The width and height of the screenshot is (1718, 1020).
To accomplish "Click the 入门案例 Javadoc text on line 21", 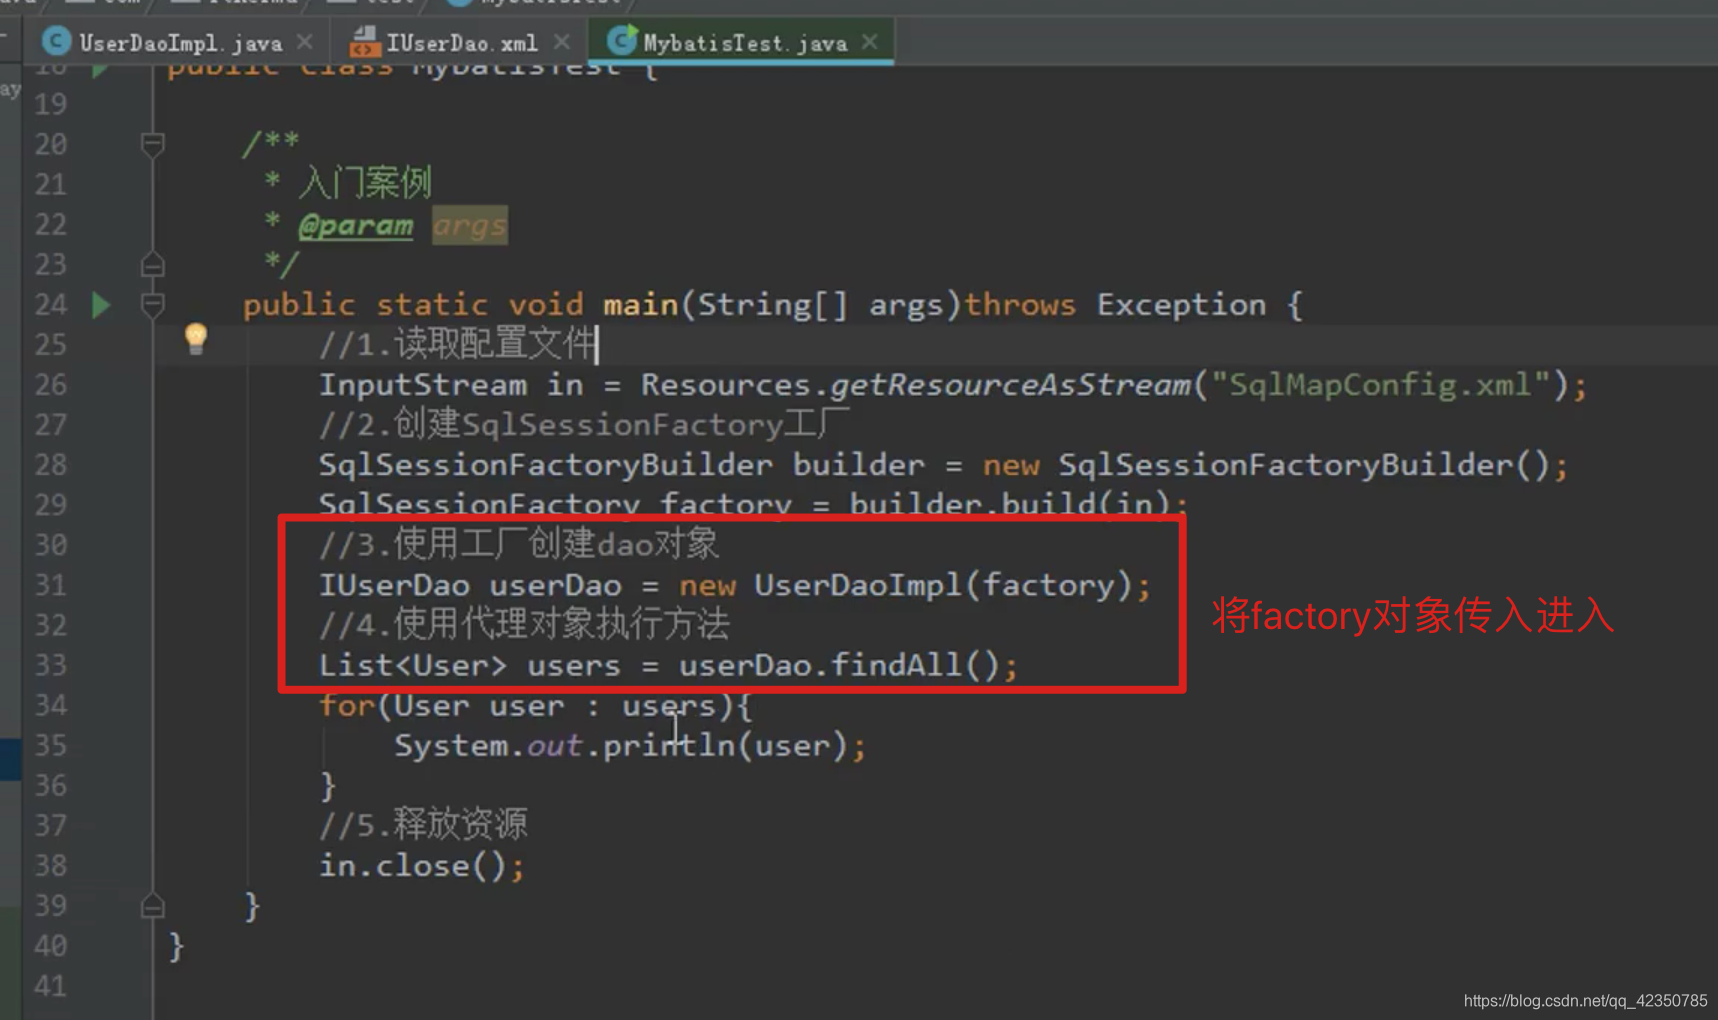I will 365,184.
